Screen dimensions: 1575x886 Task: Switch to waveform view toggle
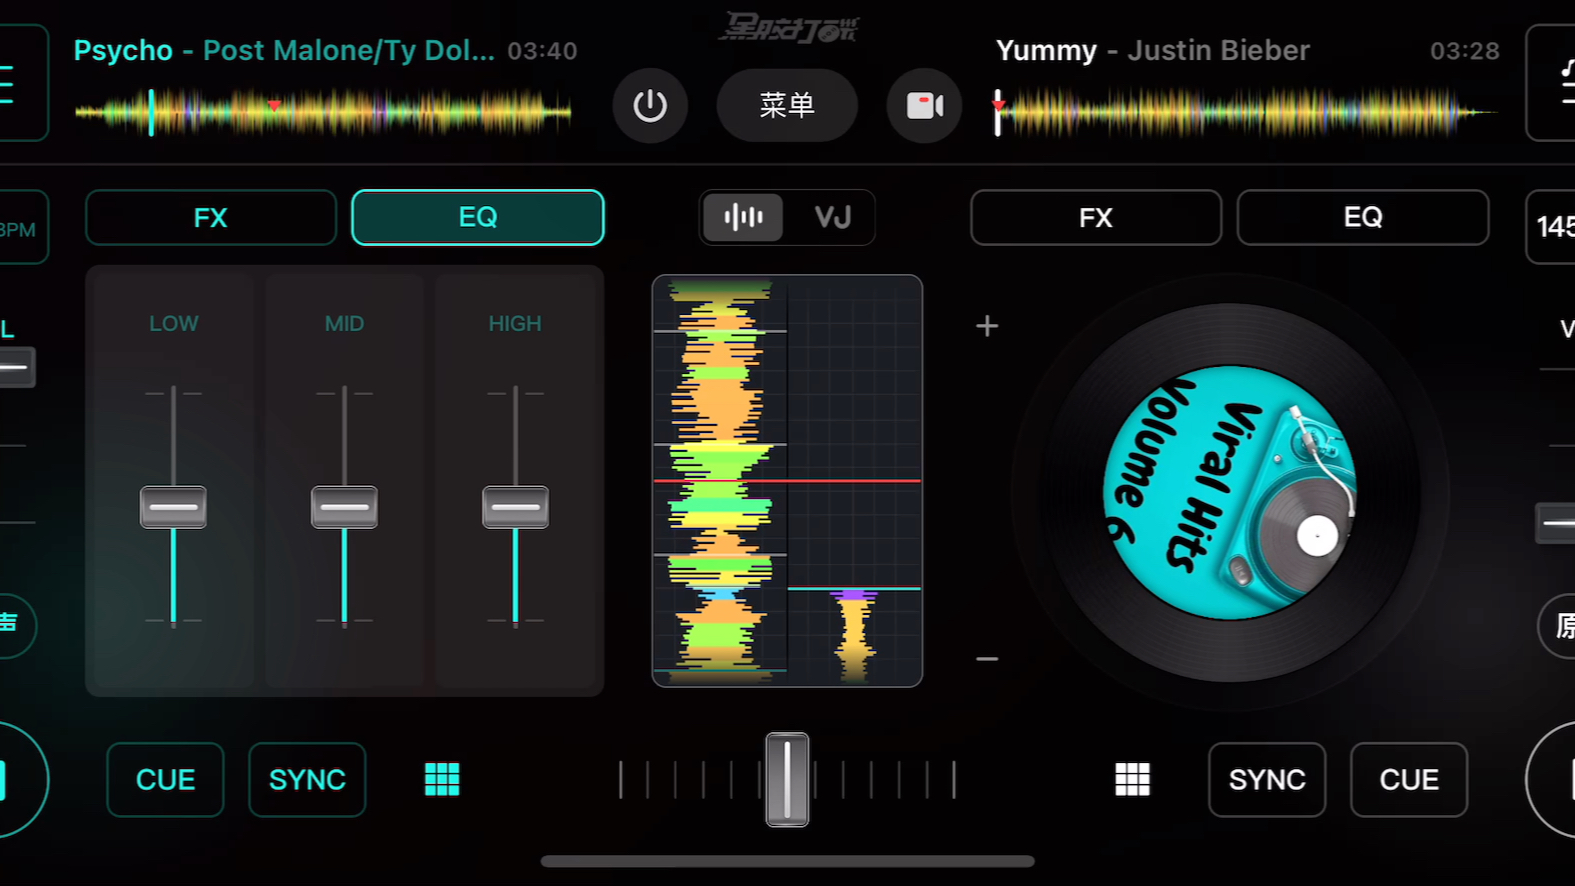tap(743, 217)
